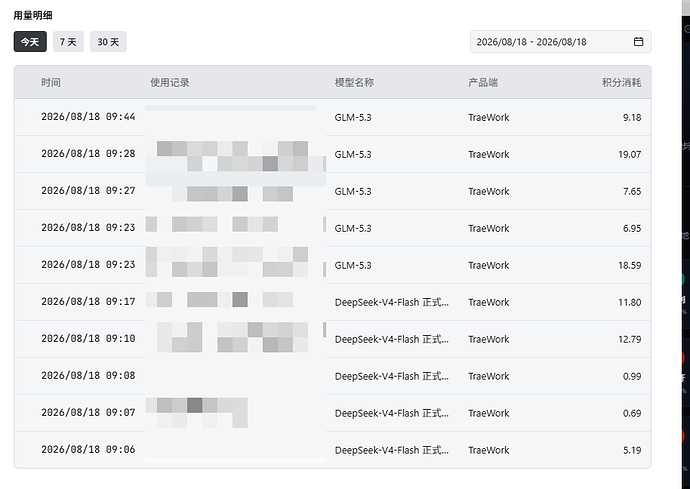Click the 时间 column header
The image size is (690, 489).
pyautogui.click(x=51, y=82)
